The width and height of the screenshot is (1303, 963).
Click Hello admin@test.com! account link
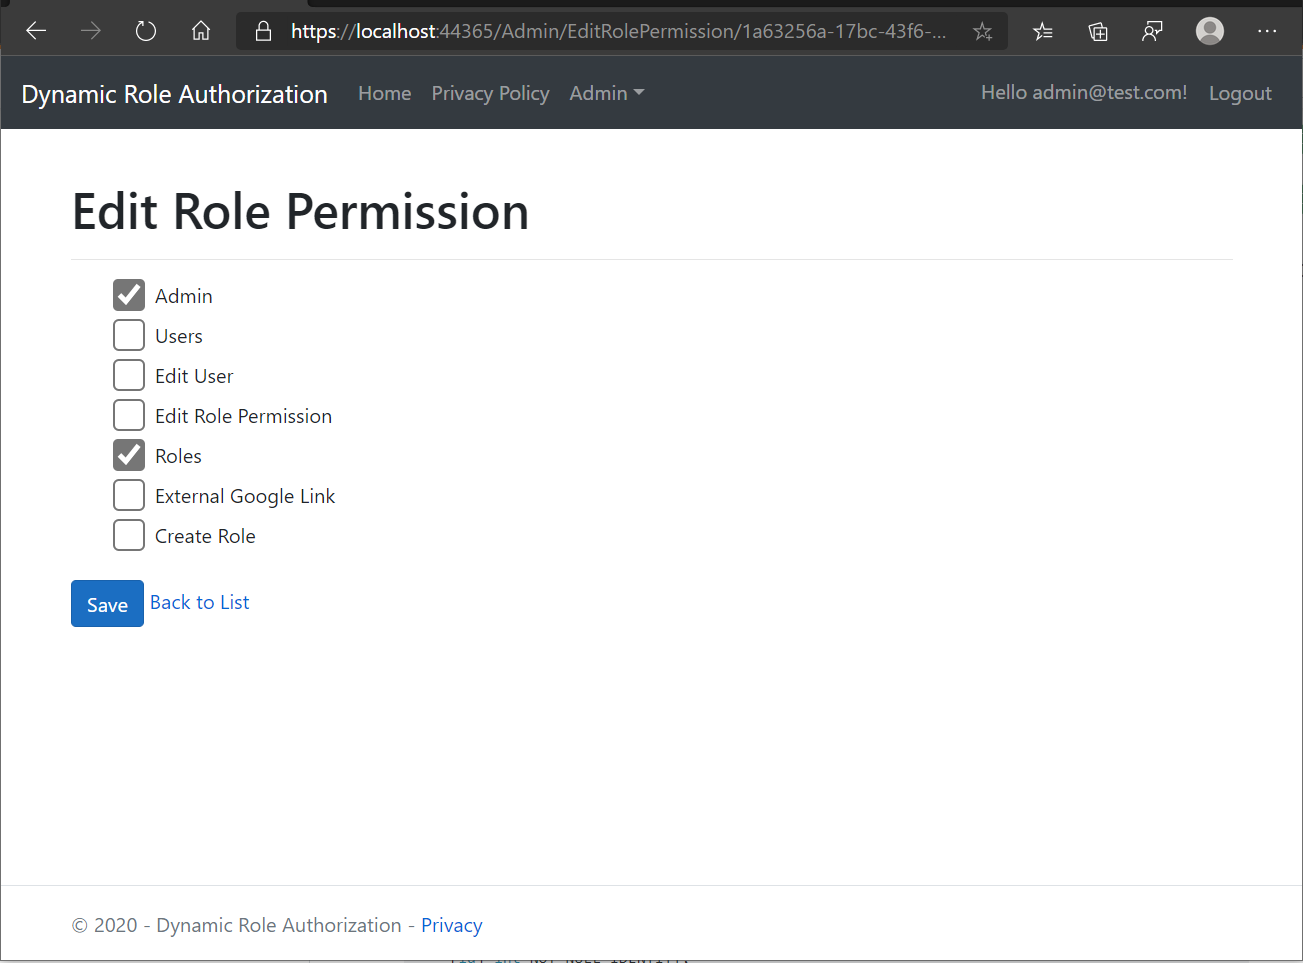tap(1084, 92)
